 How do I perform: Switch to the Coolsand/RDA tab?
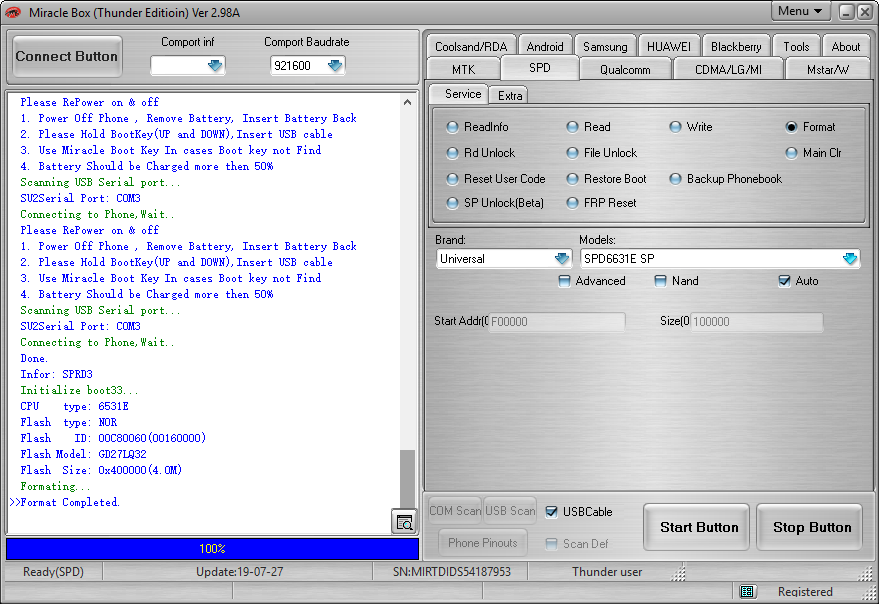[471, 47]
